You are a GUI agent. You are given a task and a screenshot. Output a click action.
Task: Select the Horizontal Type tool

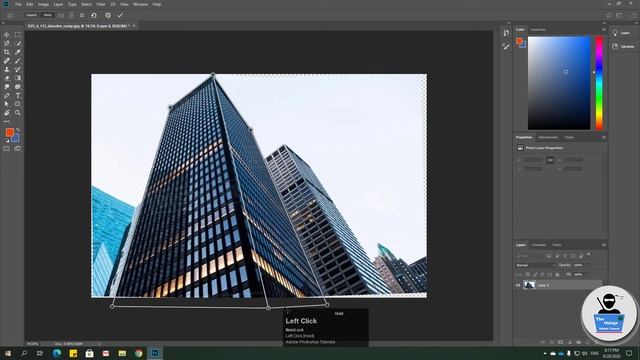click(18, 96)
